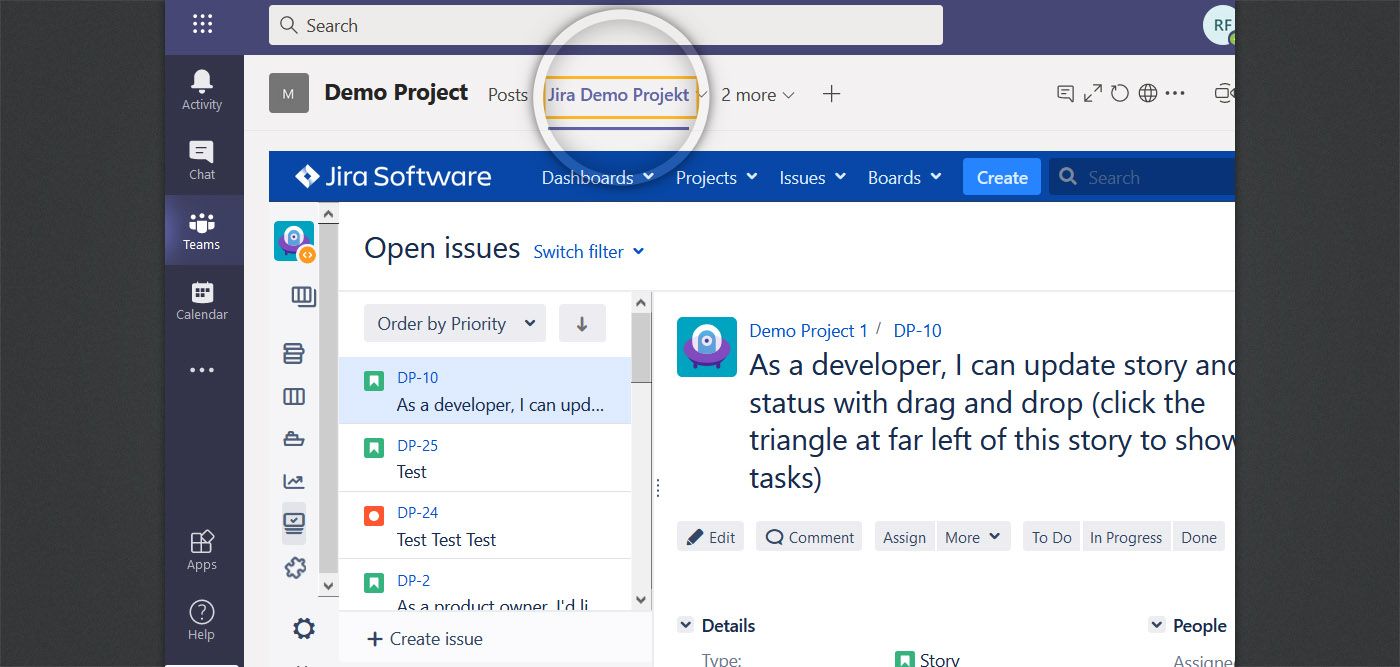Viewport: 1400px width, 667px height.
Task: Select issue DP-2 in the list
Action: click(485, 585)
